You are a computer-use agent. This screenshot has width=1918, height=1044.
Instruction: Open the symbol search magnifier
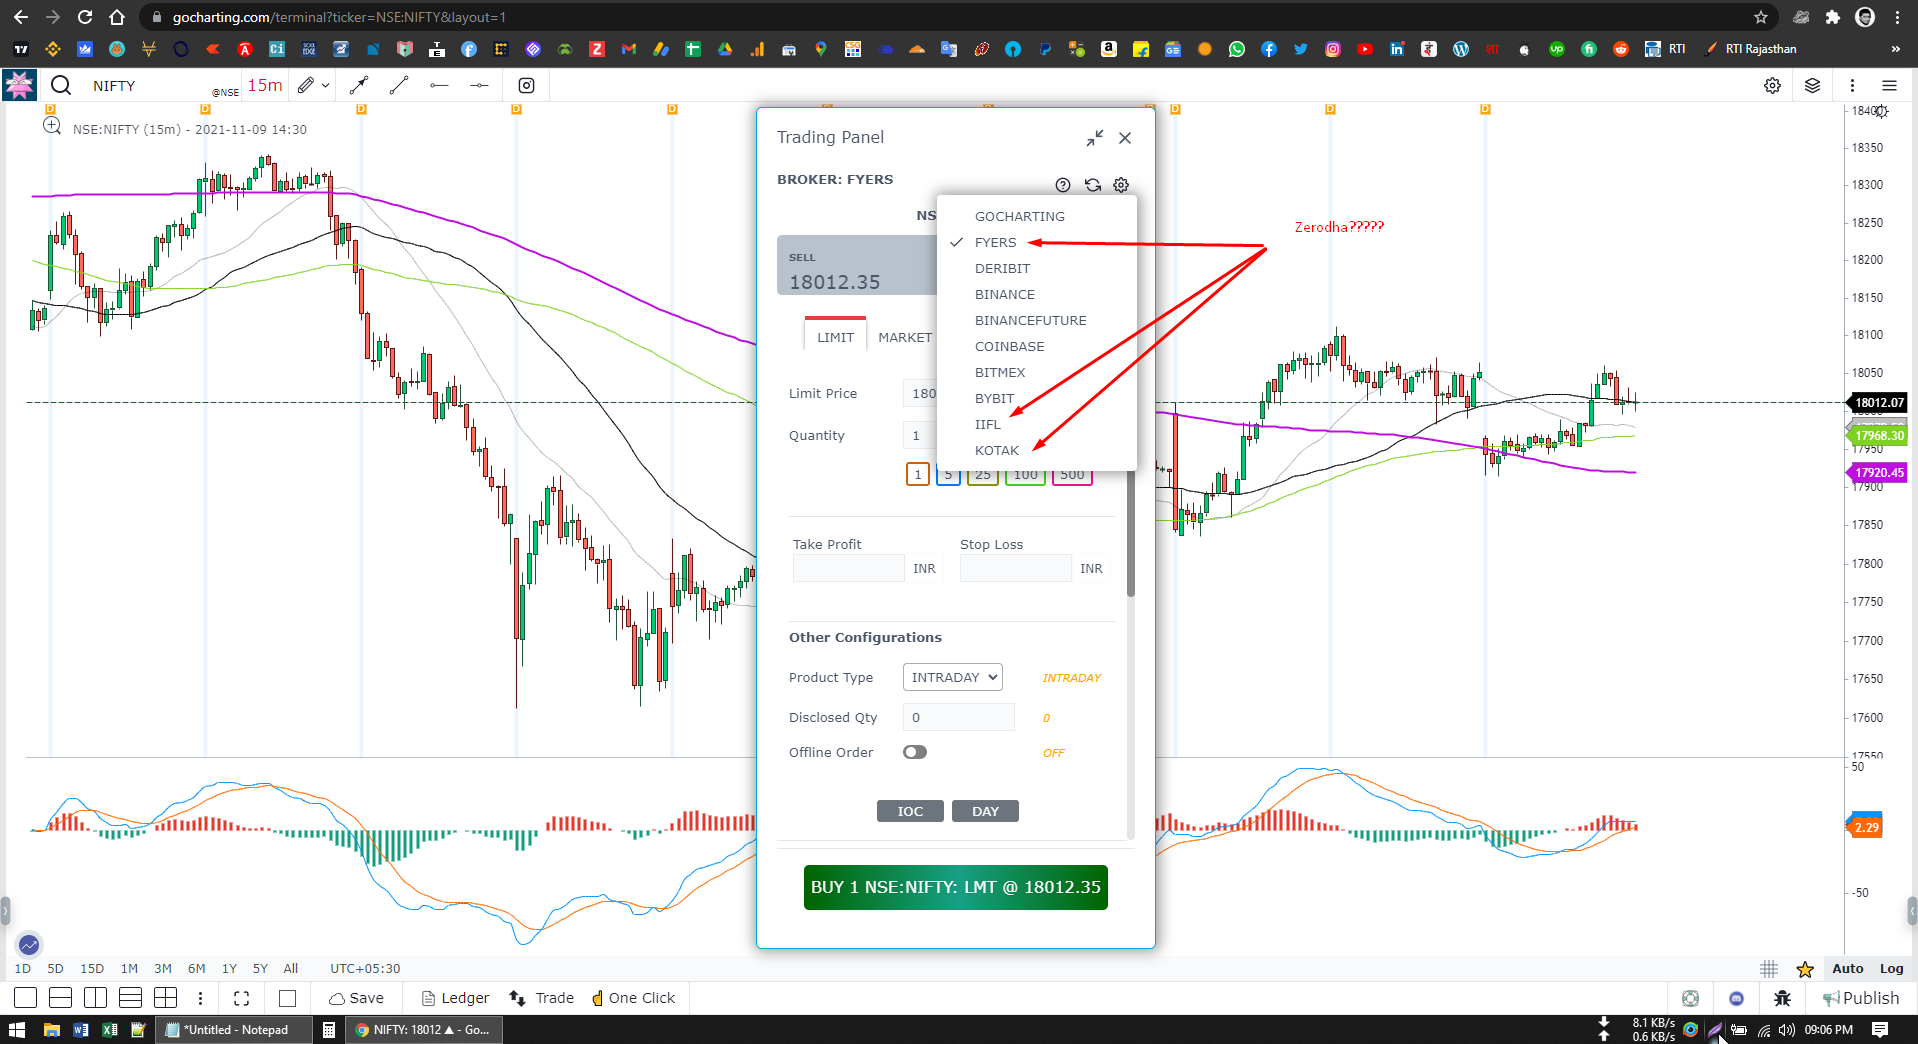[x=60, y=85]
